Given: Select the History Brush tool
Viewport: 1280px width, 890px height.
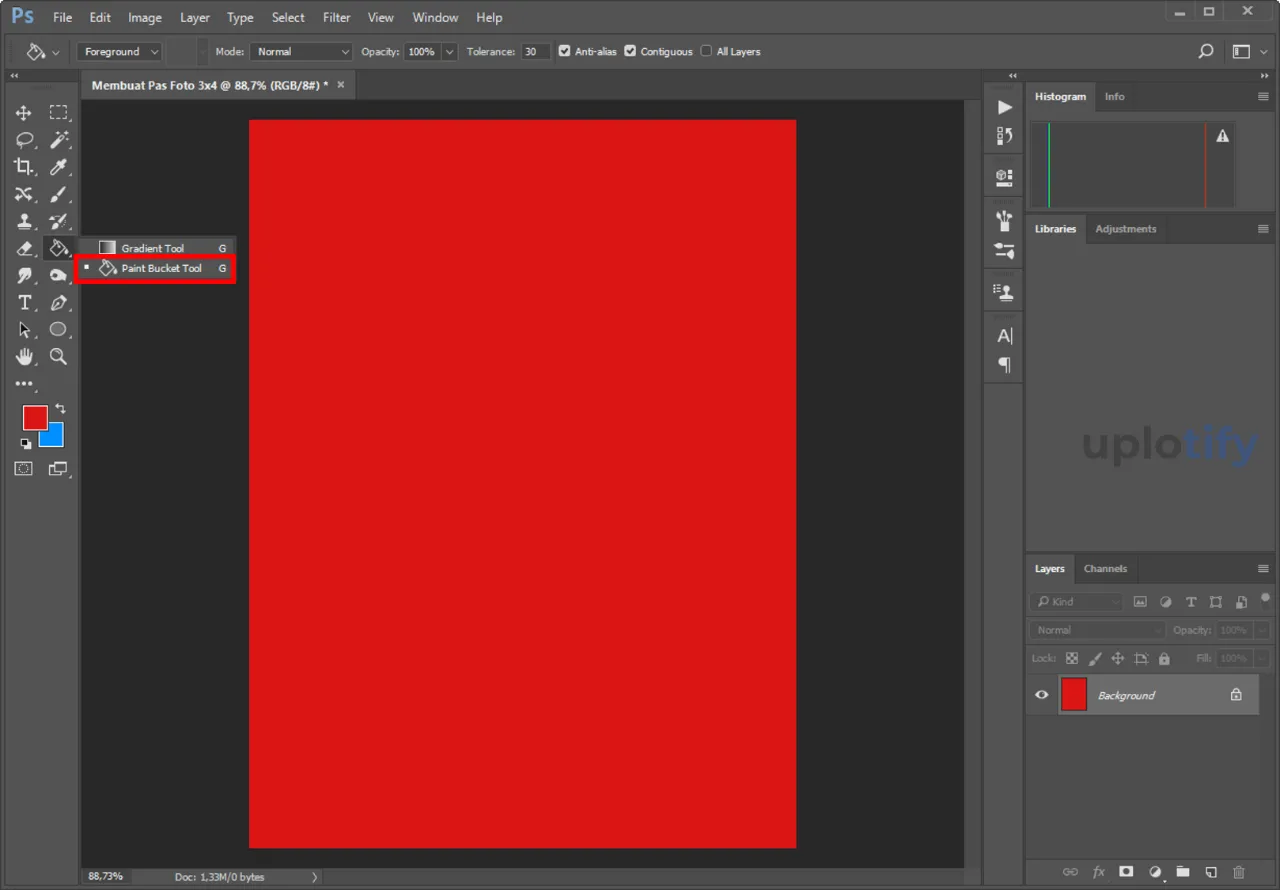Looking at the screenshot, I should pyautogui.click(x=59, y=221).
